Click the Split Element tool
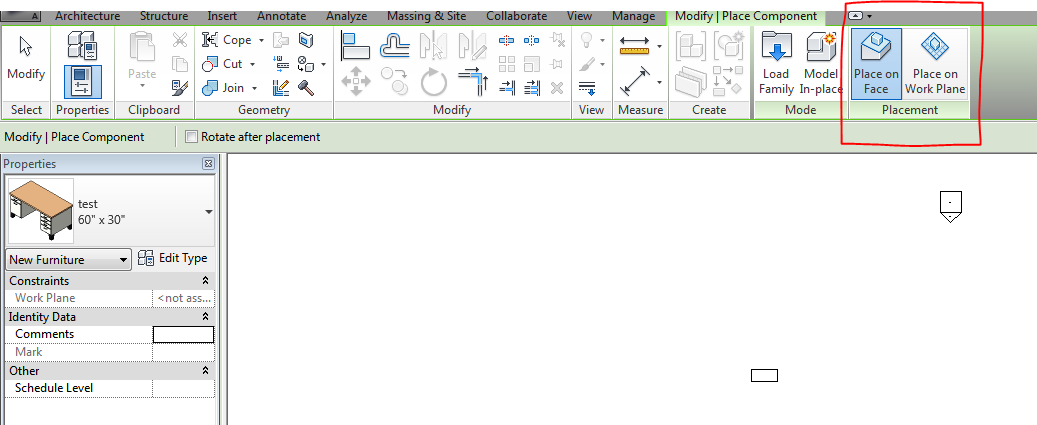 [507, 40]
